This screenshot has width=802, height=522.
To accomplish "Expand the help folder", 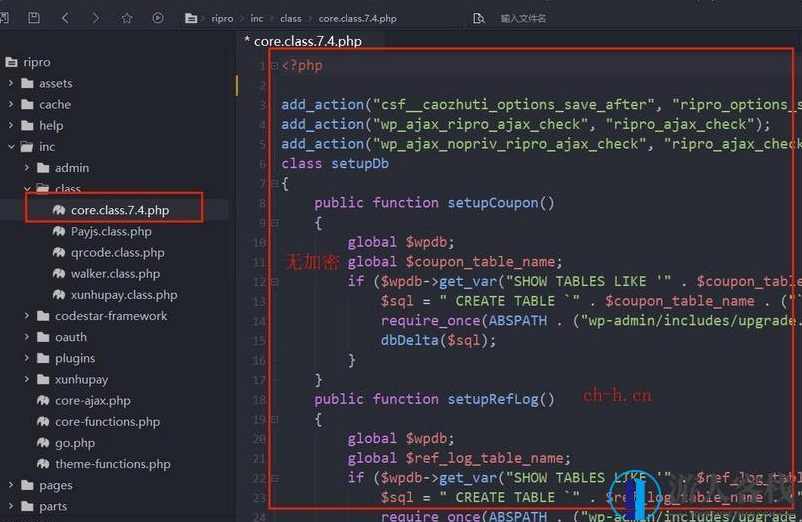I will click(x=11, y=125).
